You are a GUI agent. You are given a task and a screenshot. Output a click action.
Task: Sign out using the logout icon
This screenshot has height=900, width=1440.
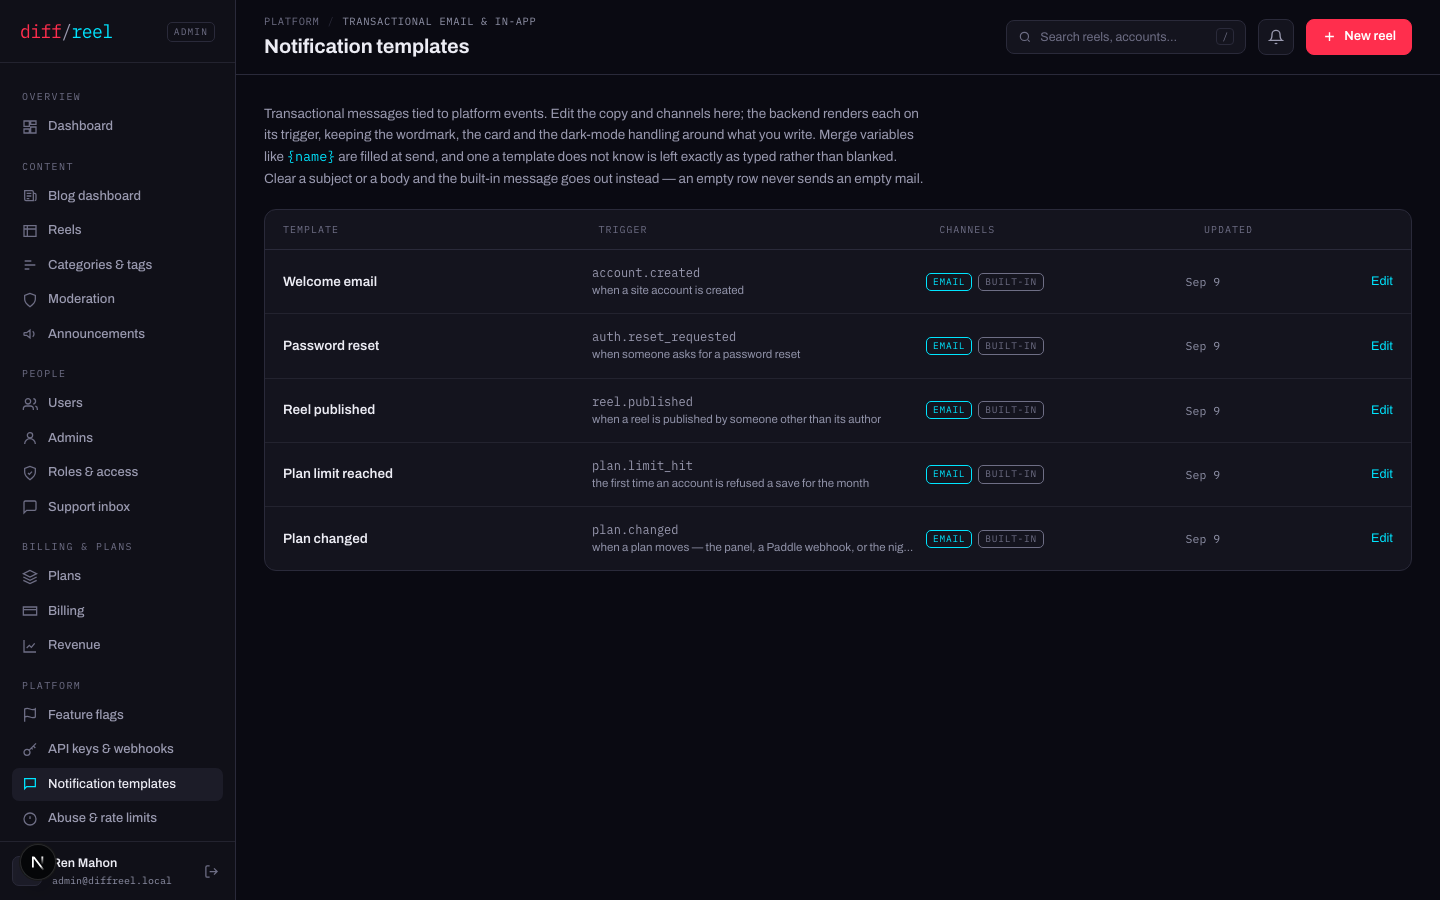pyautogui.click(x=211, y=872)
